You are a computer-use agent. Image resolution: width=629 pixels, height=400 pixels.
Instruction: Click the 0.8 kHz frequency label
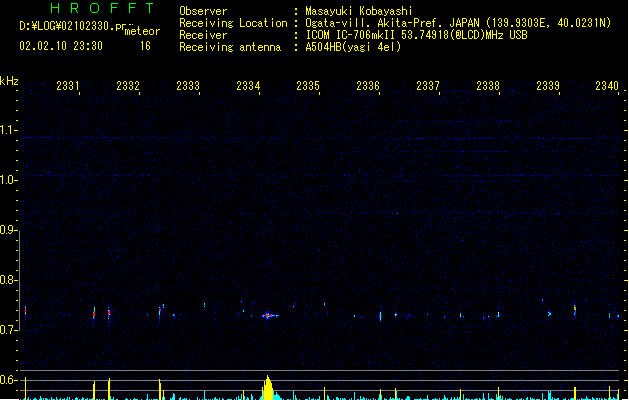pyautogui.click(x=7, y=280)
